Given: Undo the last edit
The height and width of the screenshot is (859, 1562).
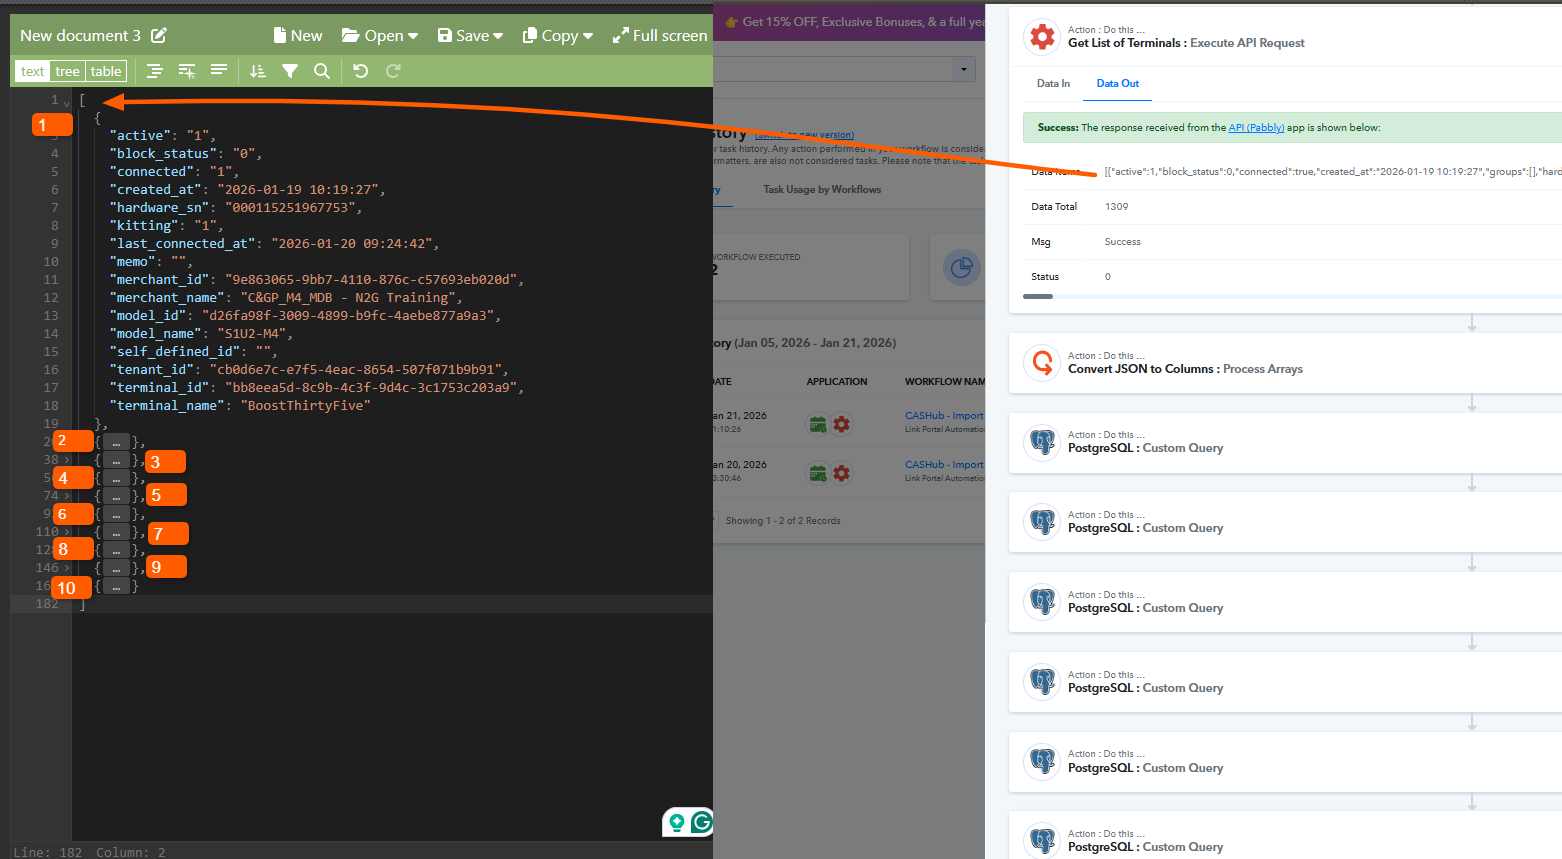Looking at the screenshot, I should pyautogui.click(x=361, y=71).
